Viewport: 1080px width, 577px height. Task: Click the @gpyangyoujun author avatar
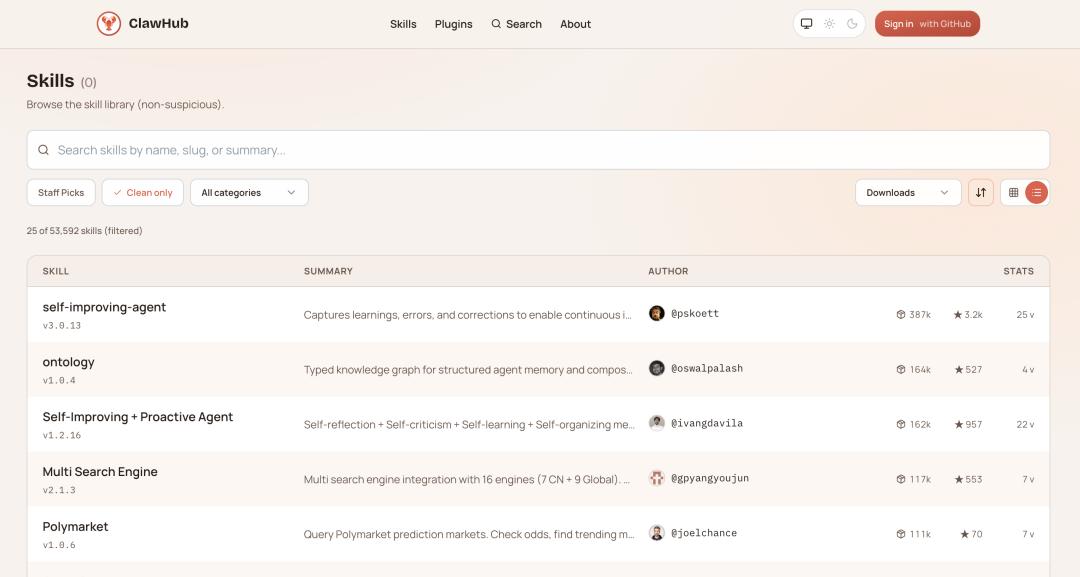(657, 478)
